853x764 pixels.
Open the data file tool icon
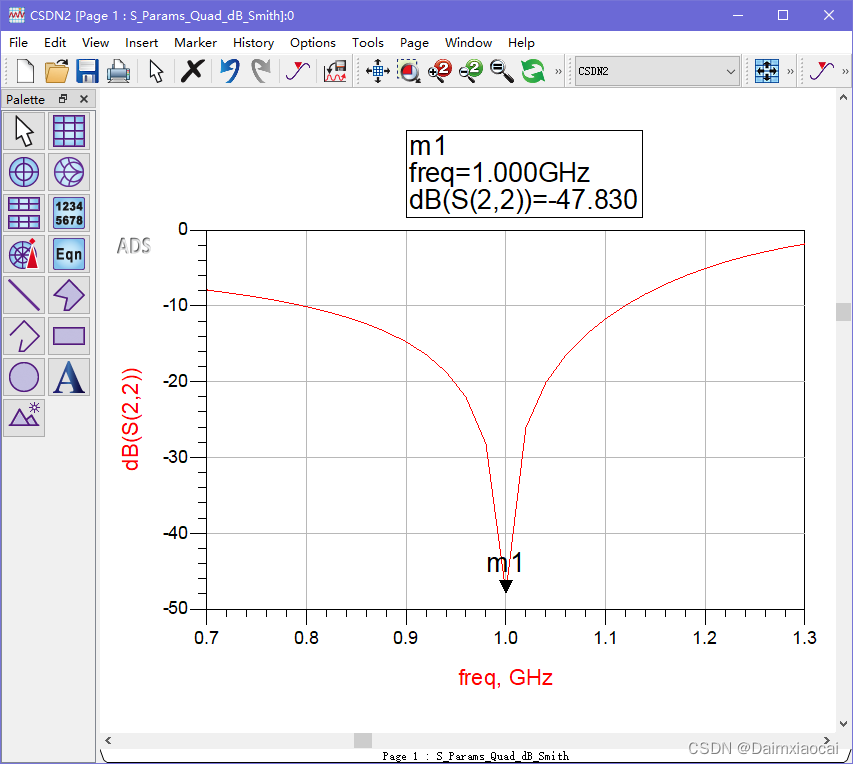[x=335, y=71]
